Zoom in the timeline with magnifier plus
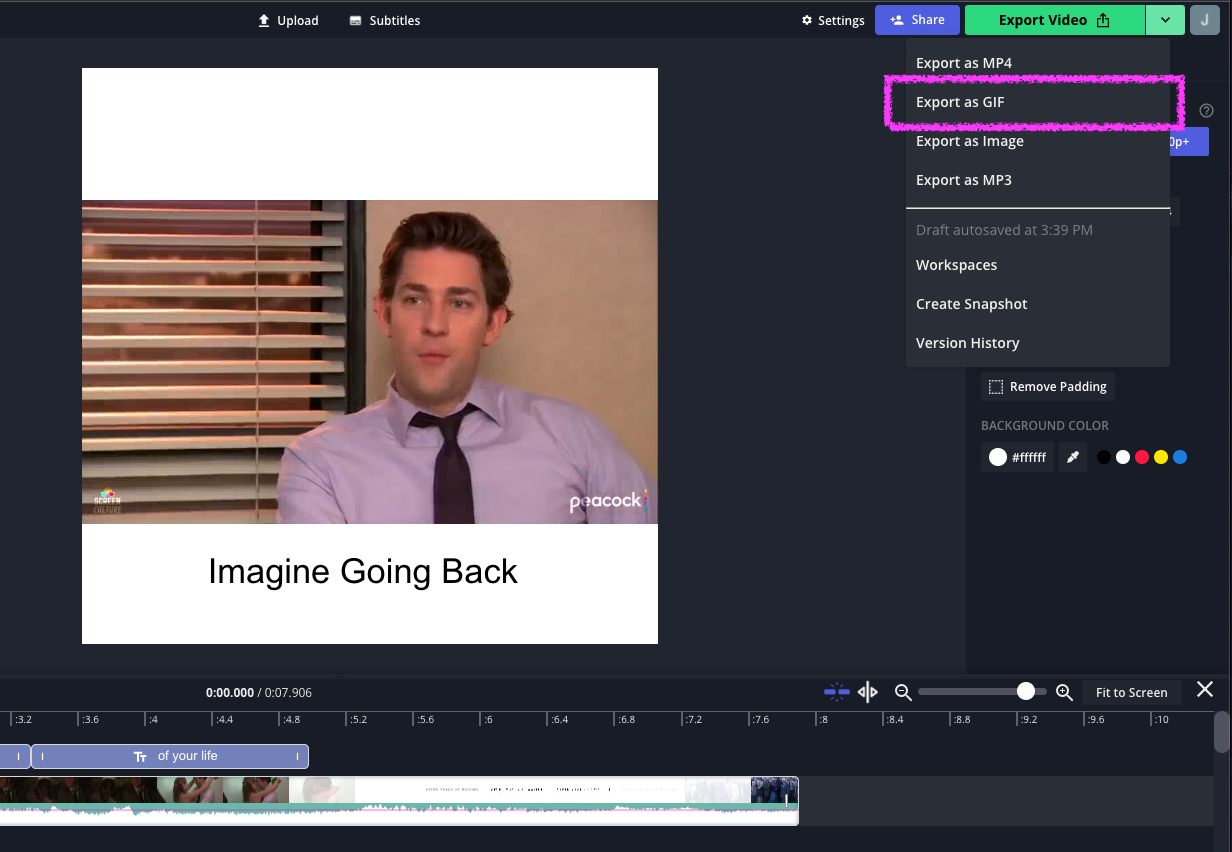 (1064, 692)
